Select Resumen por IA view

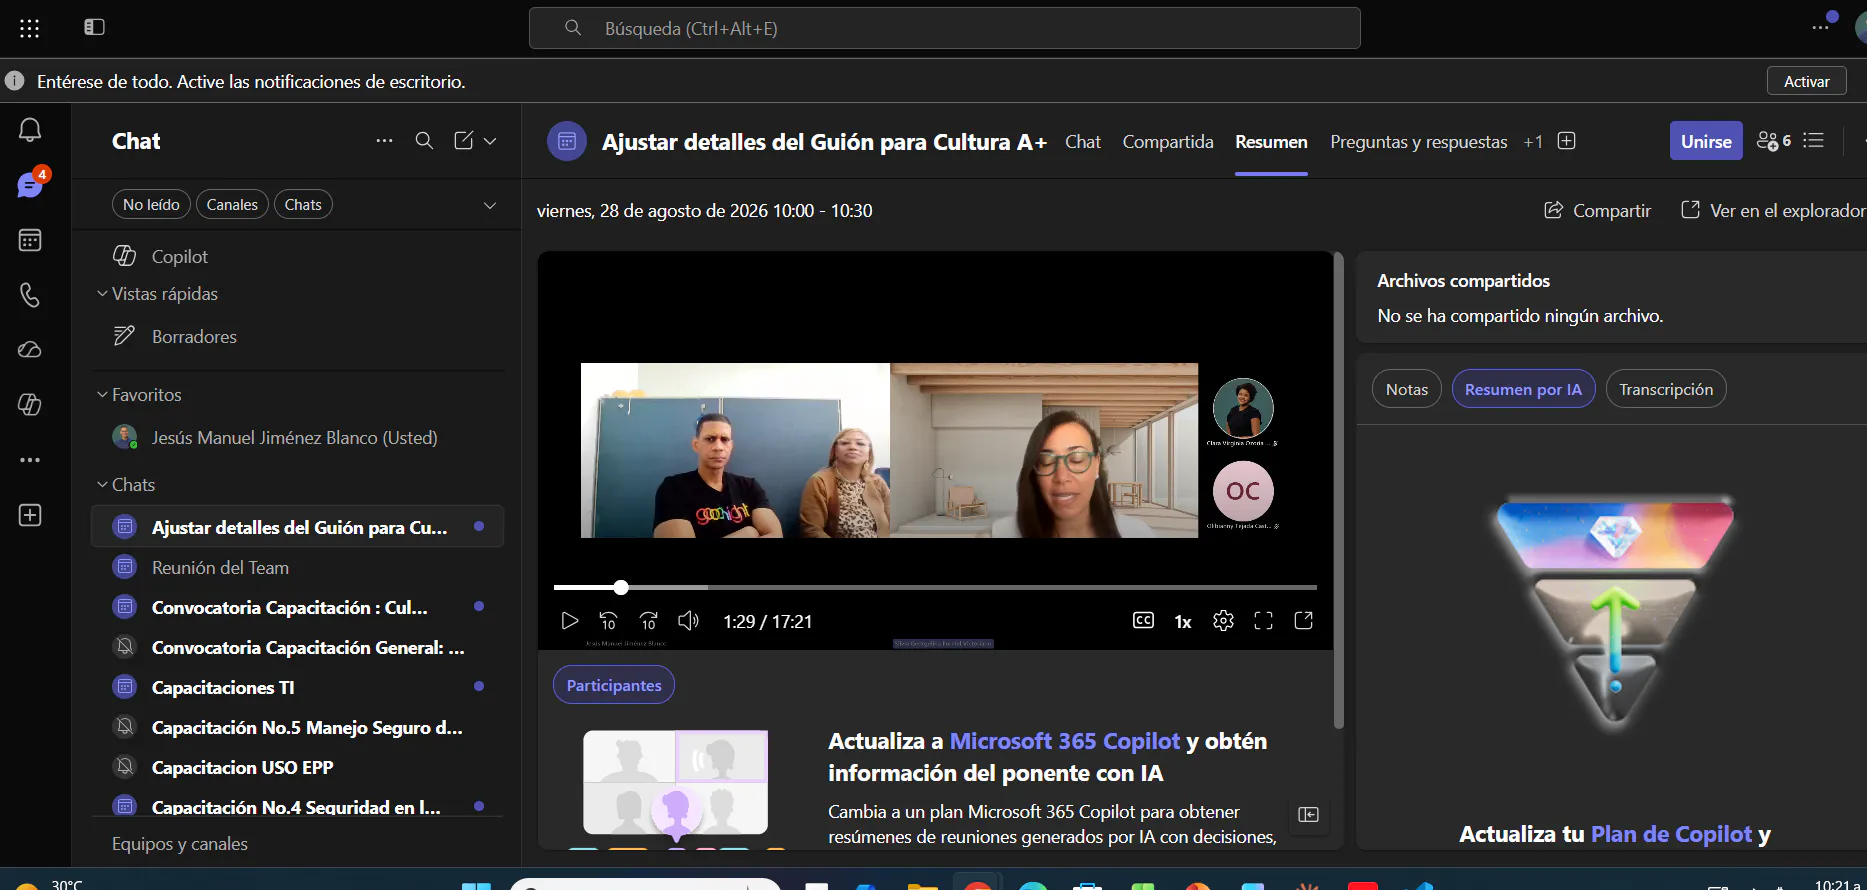coord(1523,389)
